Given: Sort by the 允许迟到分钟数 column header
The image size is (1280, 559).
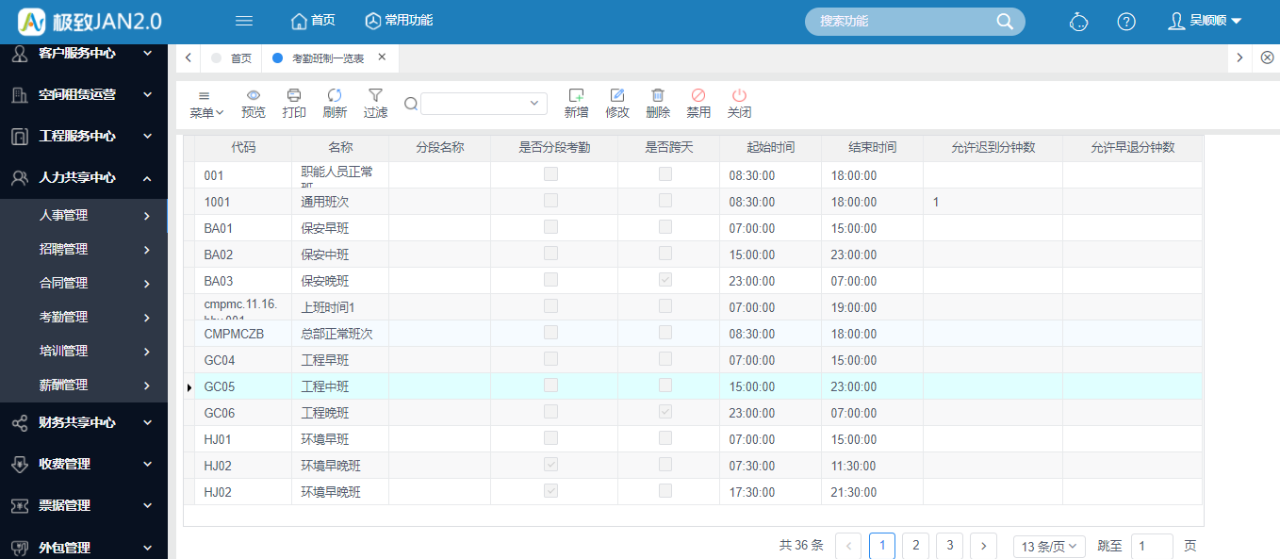Looking at the screenshot, I should pos(993,147).
